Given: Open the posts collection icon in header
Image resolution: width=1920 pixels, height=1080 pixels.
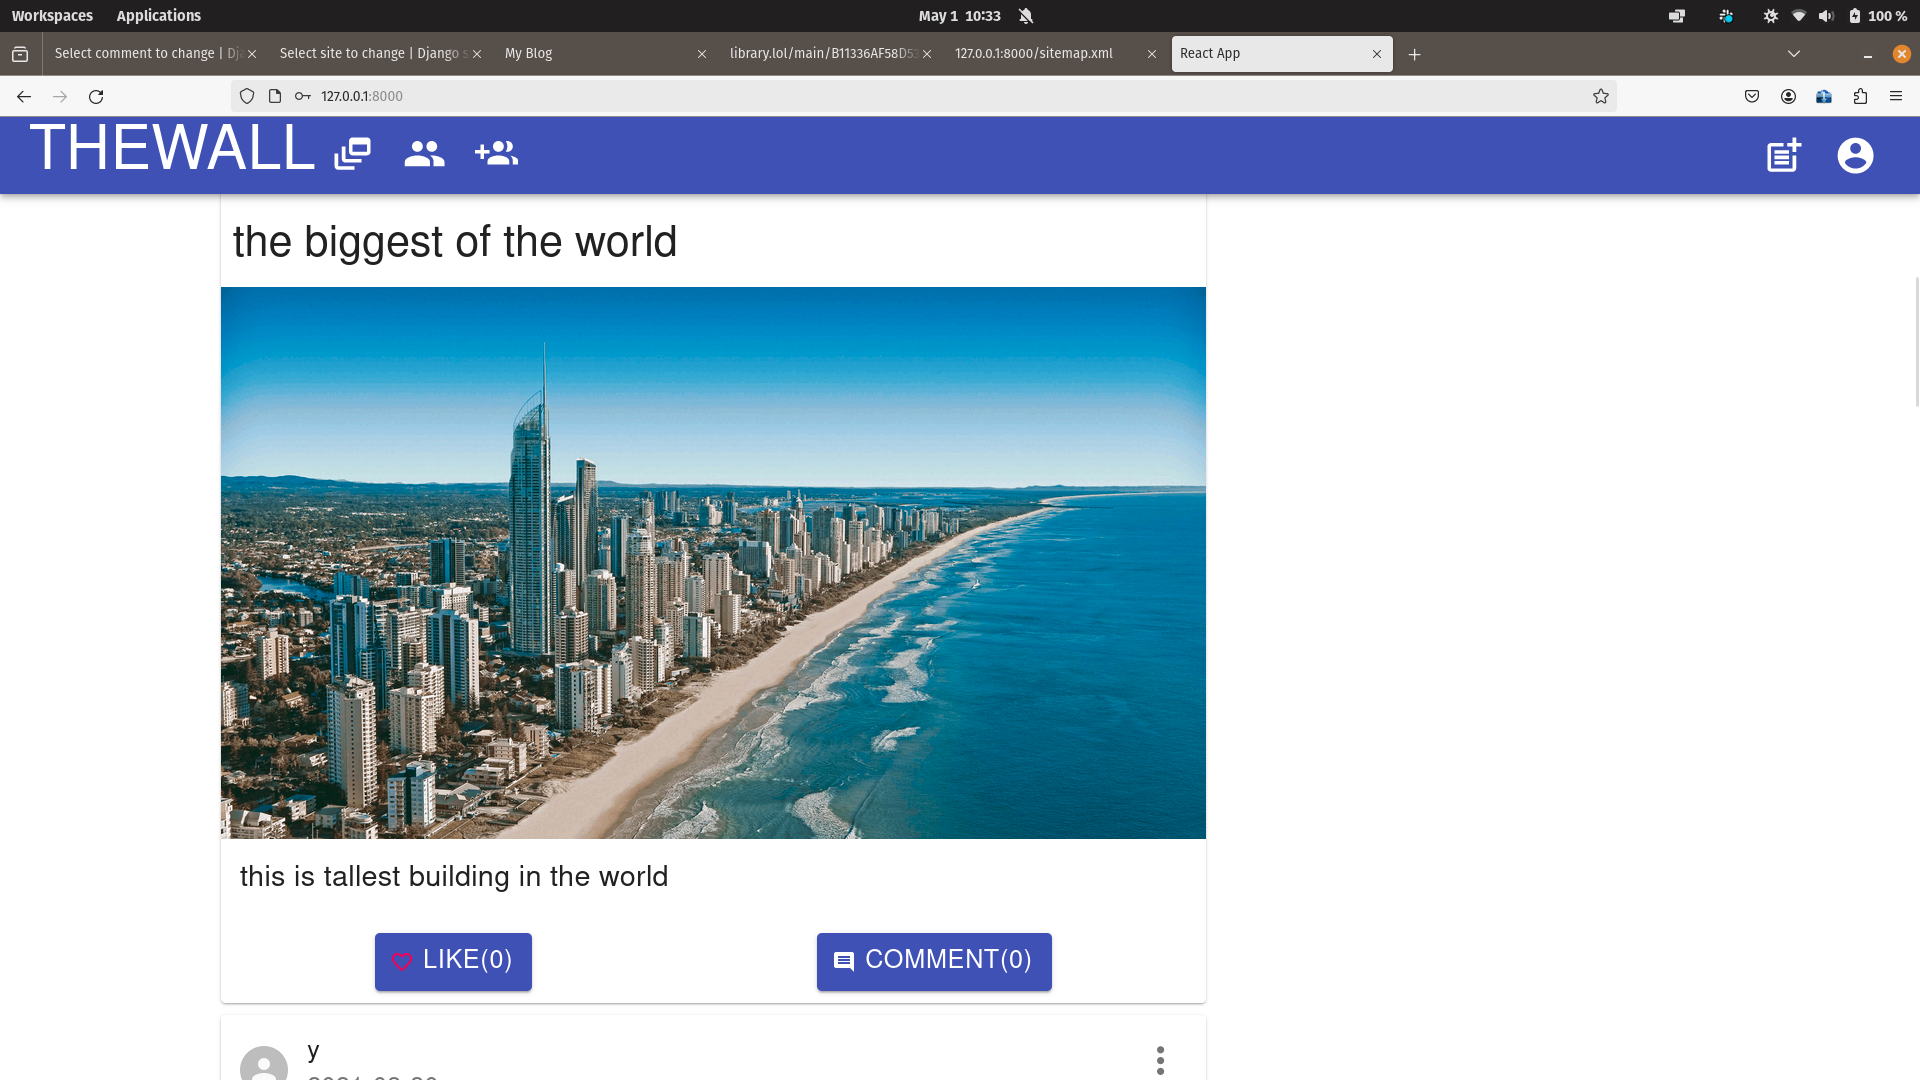Looking at the screenshot, I should [352, 154].
